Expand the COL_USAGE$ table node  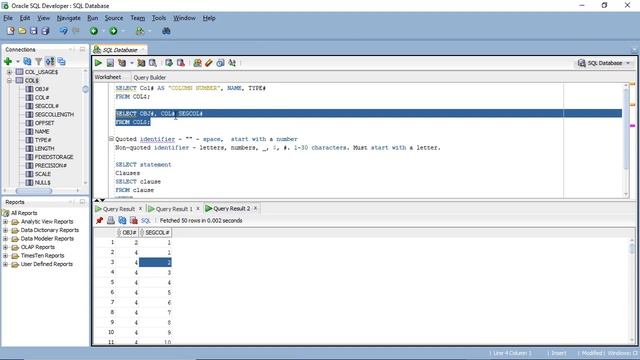click(9, 72)
